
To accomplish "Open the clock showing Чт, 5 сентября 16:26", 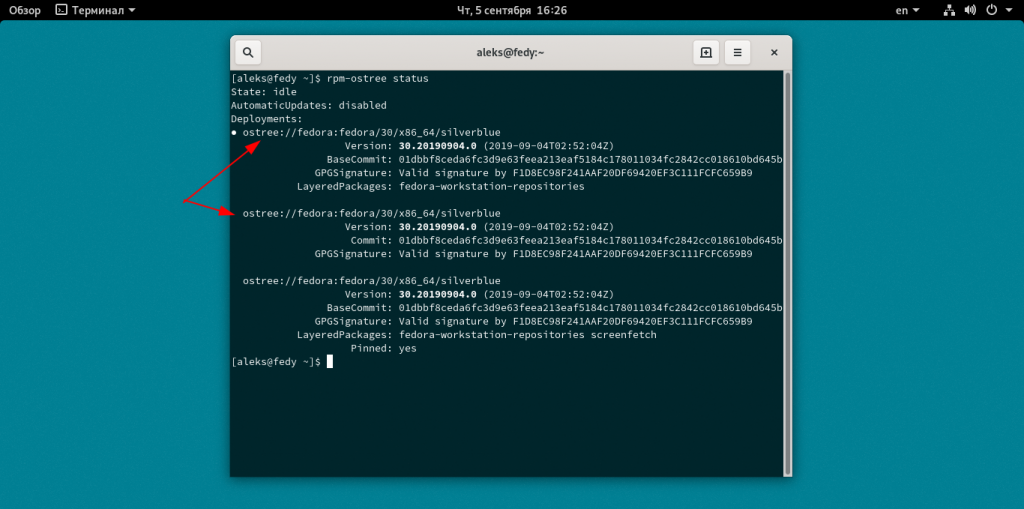I will pos(512,10).
